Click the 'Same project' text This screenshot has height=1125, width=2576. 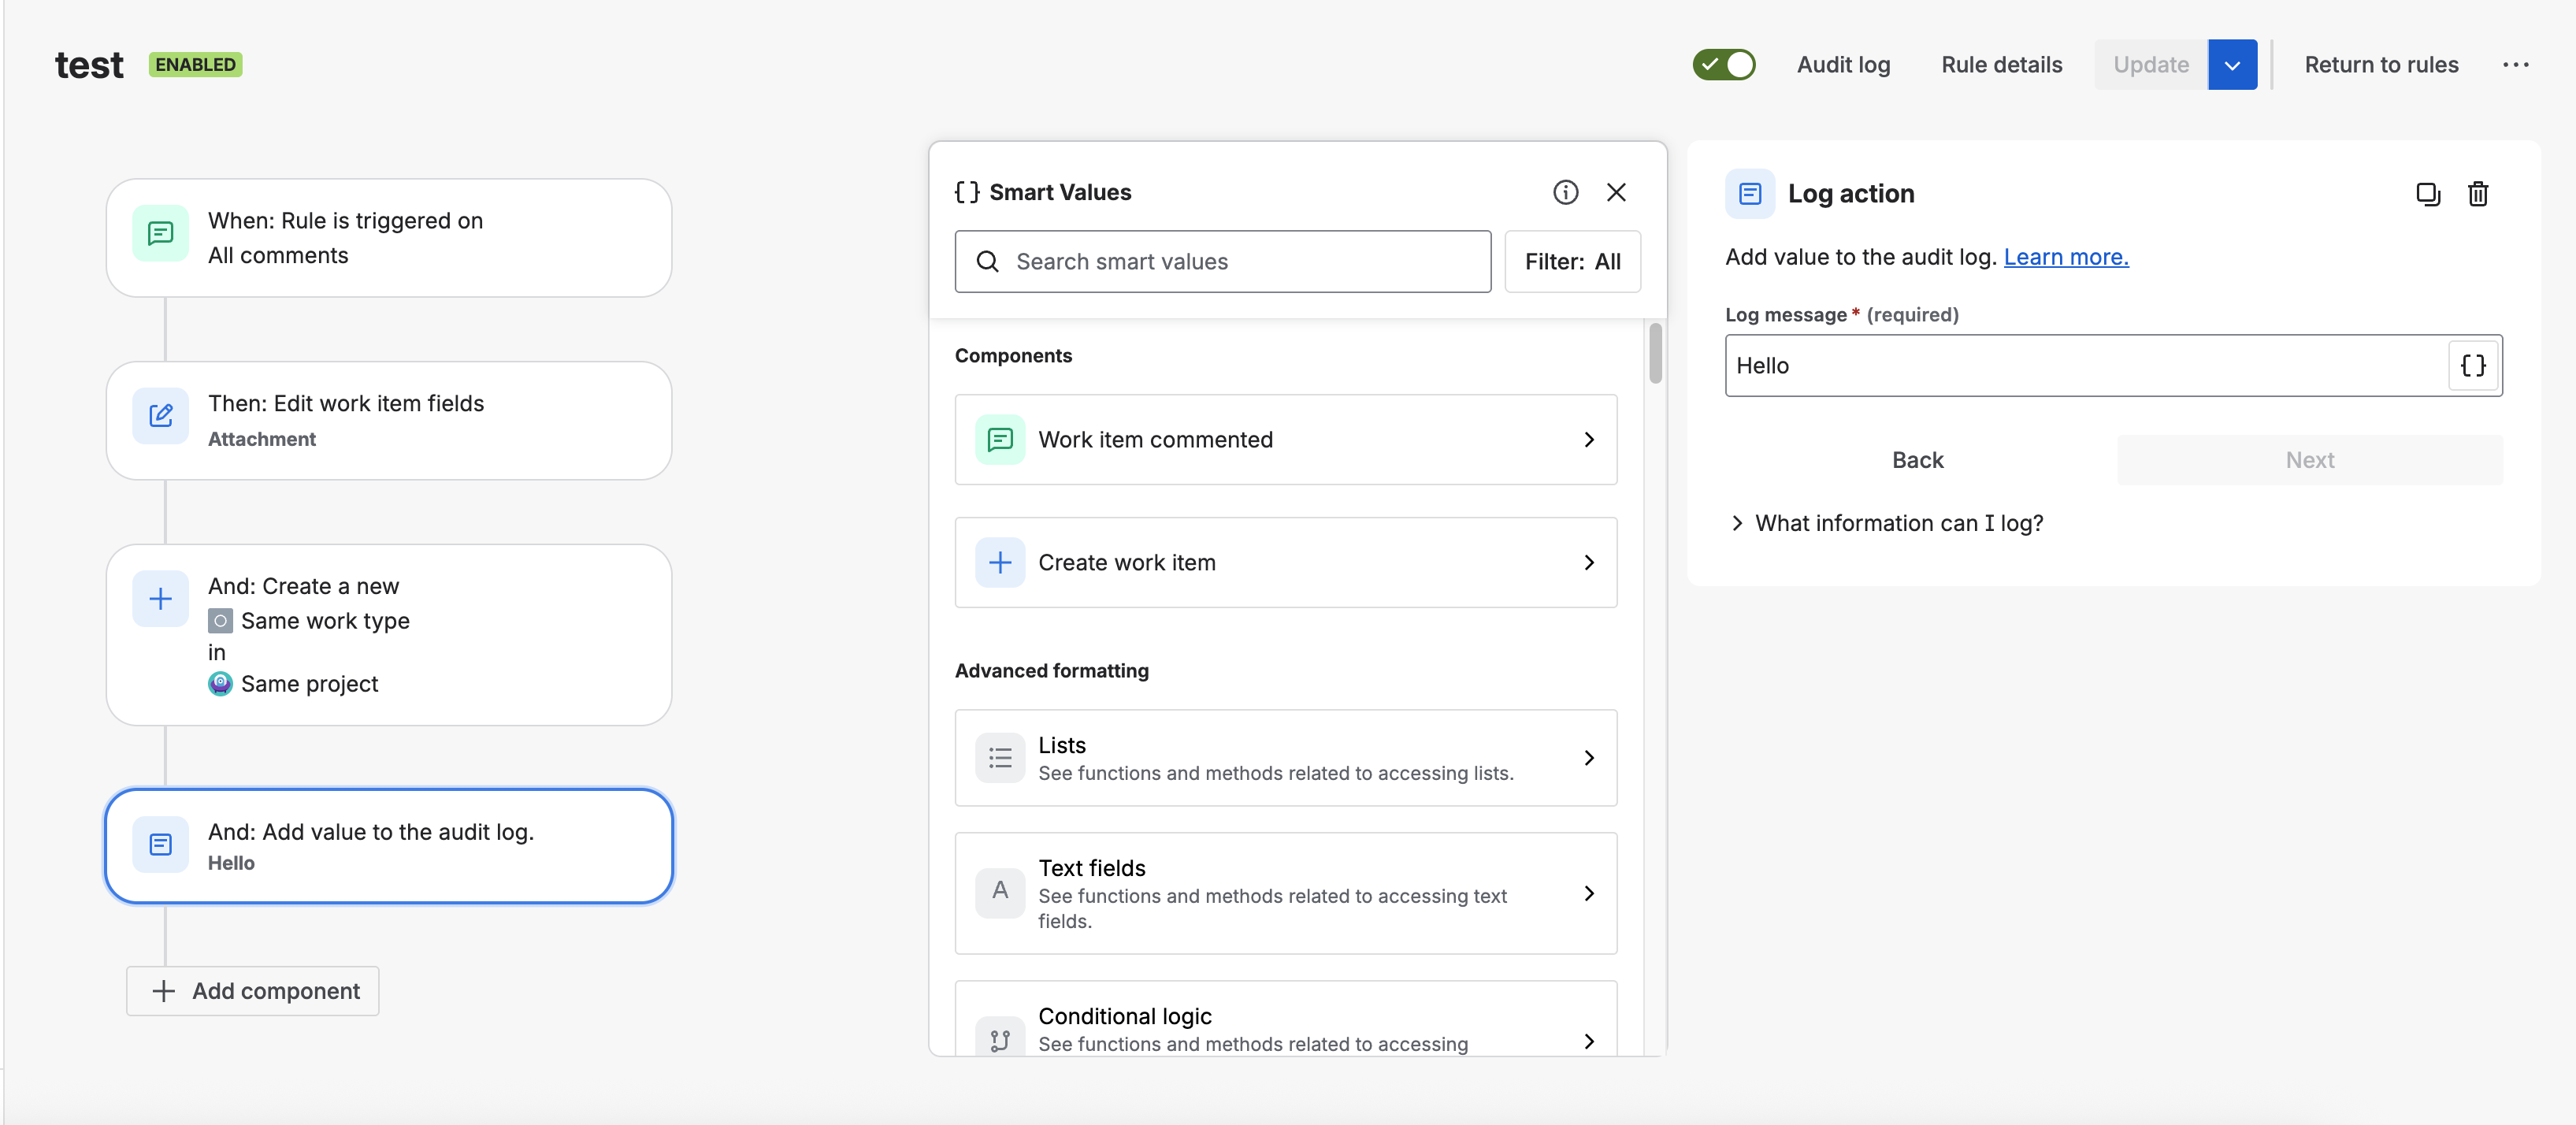[x=310, y=684]
